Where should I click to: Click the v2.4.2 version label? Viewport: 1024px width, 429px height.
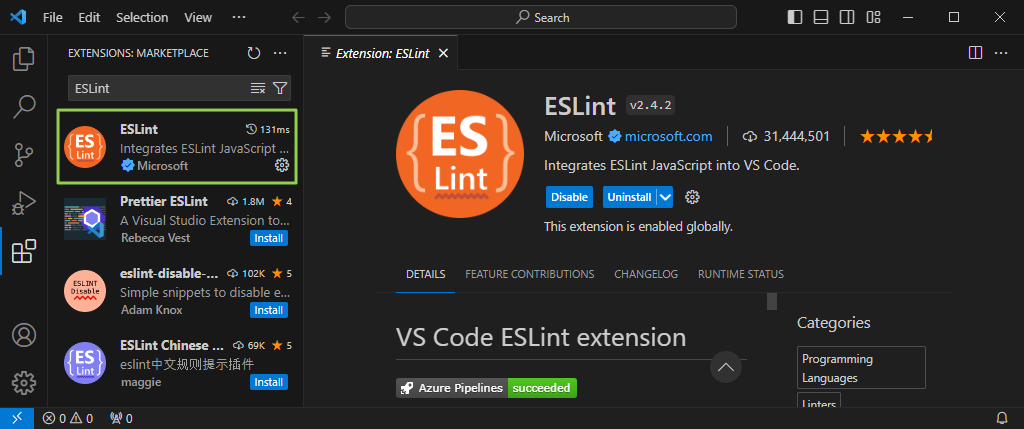650,105
